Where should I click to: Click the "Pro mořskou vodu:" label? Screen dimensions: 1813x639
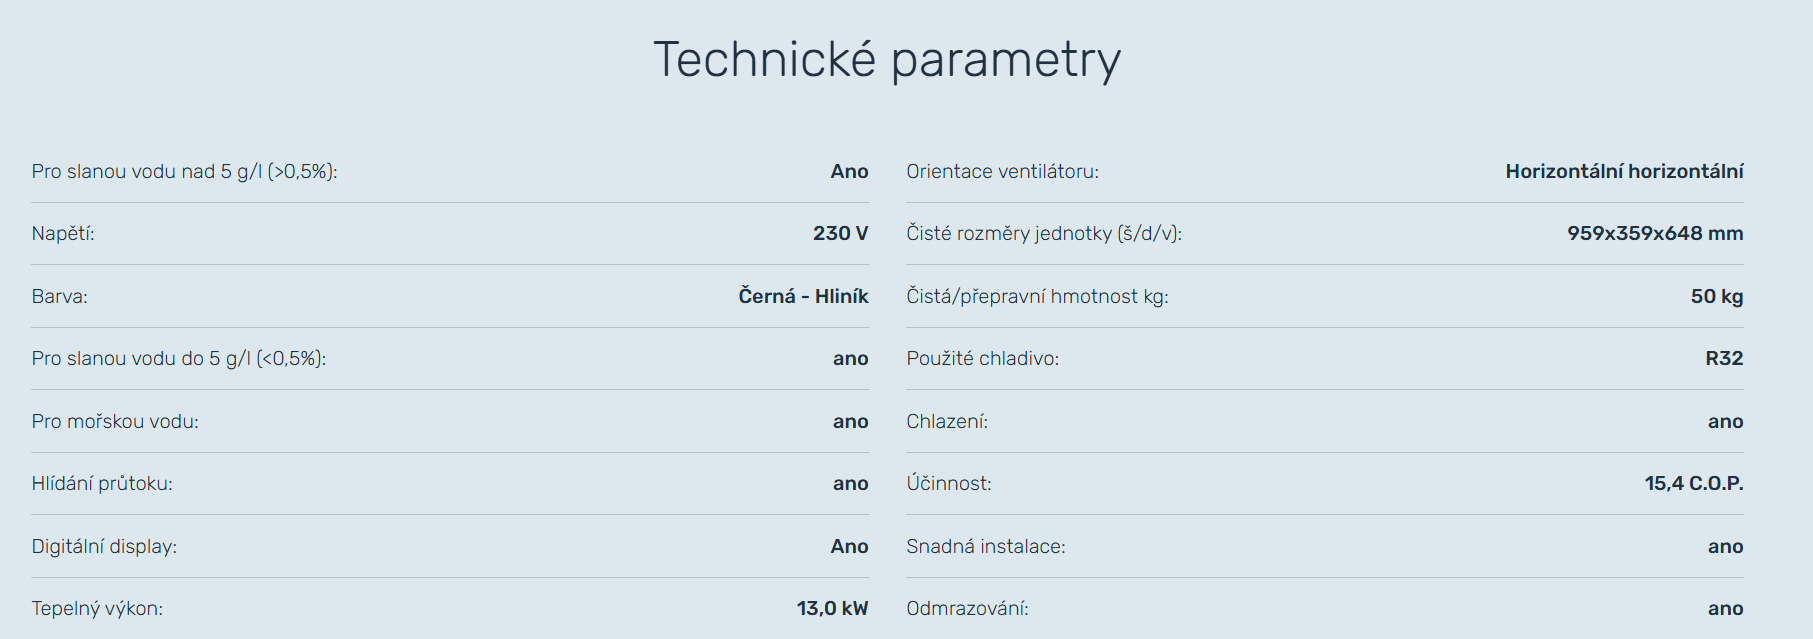[x=115, y=422]
